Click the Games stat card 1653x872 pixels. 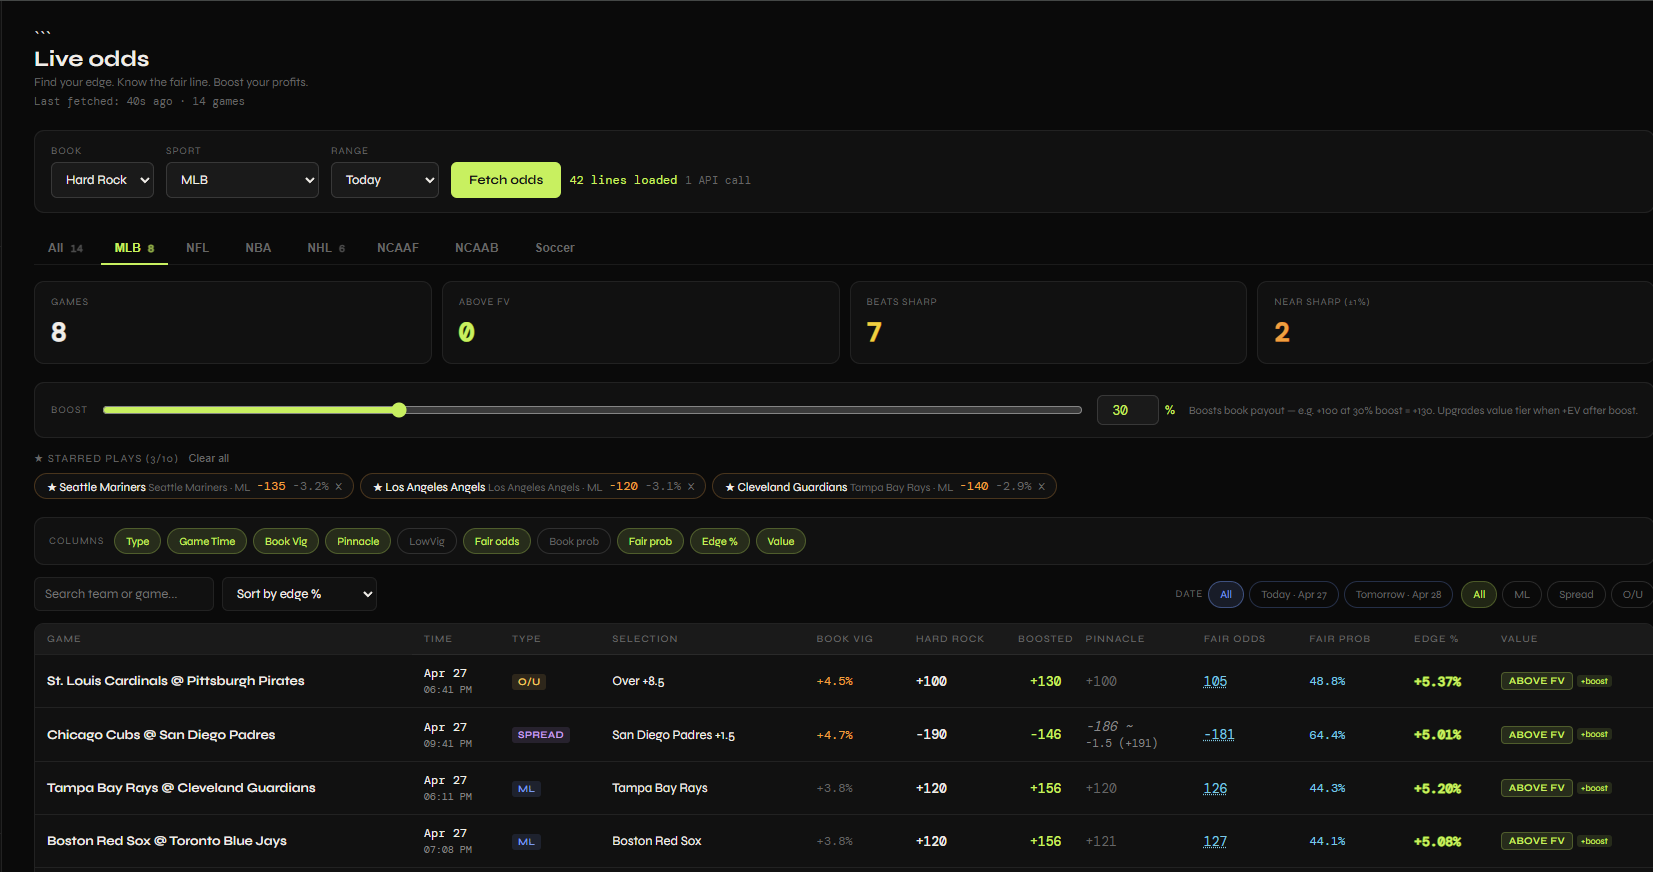(233, 322)
